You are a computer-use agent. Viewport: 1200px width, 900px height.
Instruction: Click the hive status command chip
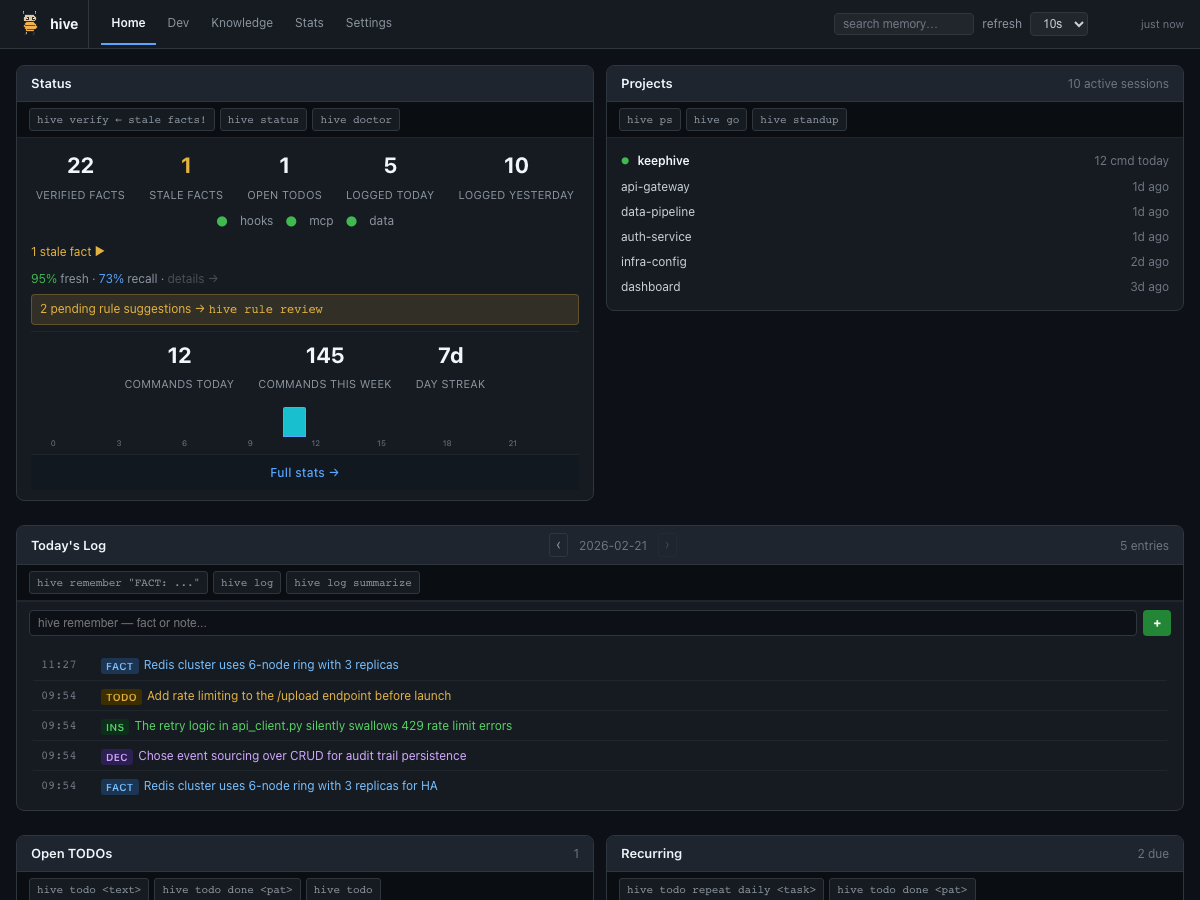coord(263,120)
